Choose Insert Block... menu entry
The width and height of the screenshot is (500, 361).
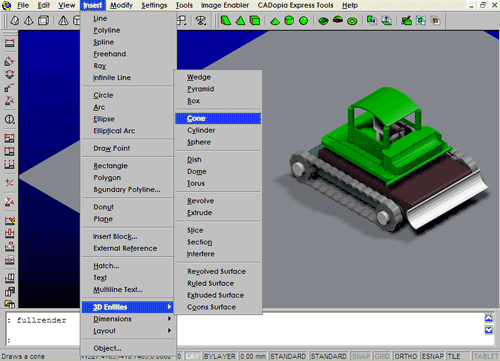[x=128, y=237]
